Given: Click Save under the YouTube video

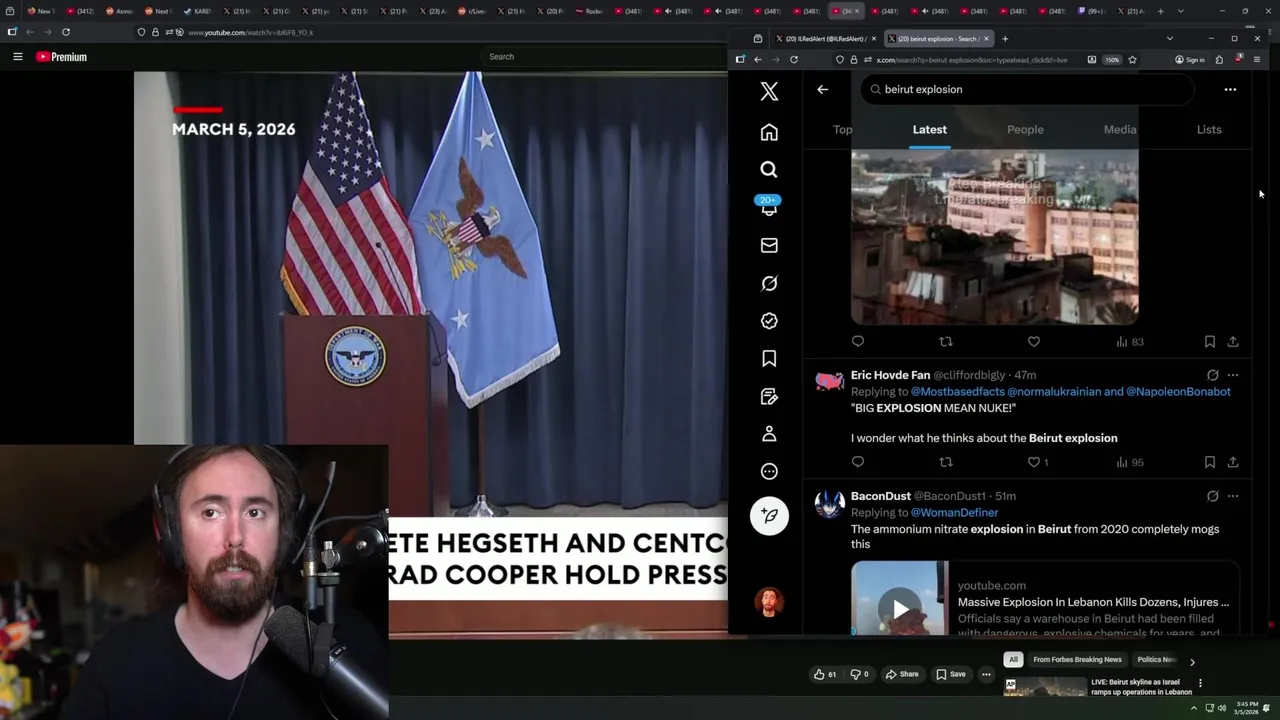Looking at the screenshot, I should 951,674.
